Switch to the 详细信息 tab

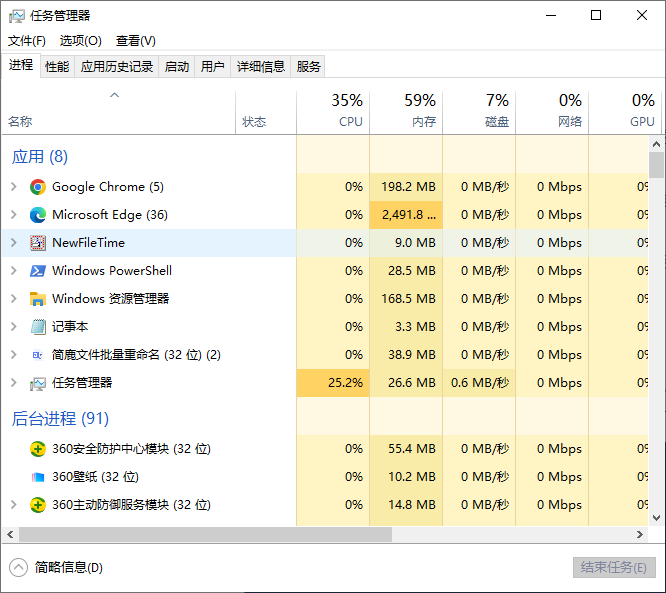tap(260, 67)
